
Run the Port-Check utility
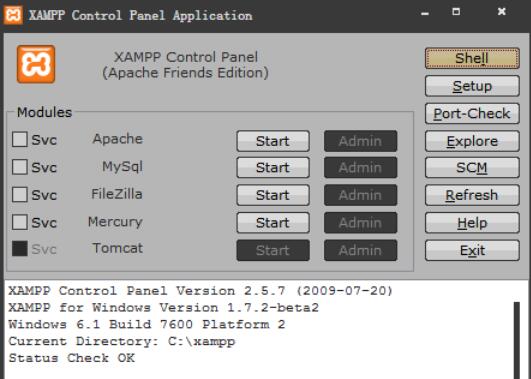pyautogui.click(x=472, y=113)
